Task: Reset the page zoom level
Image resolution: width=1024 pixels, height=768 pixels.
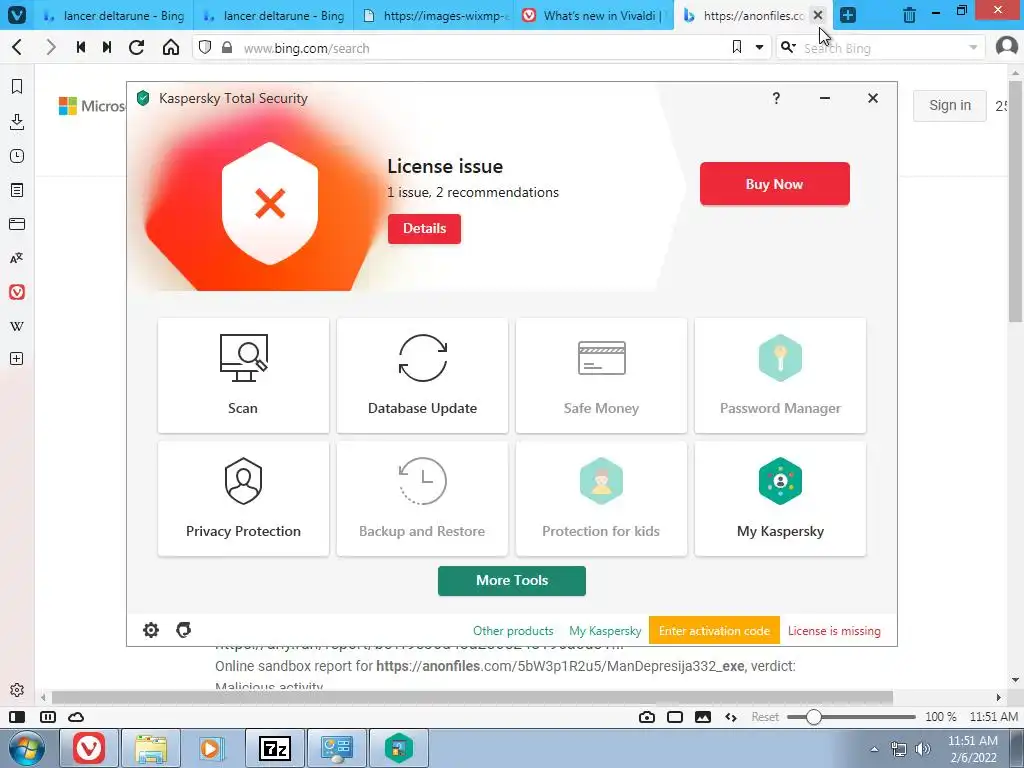Action: coord(765,717)
